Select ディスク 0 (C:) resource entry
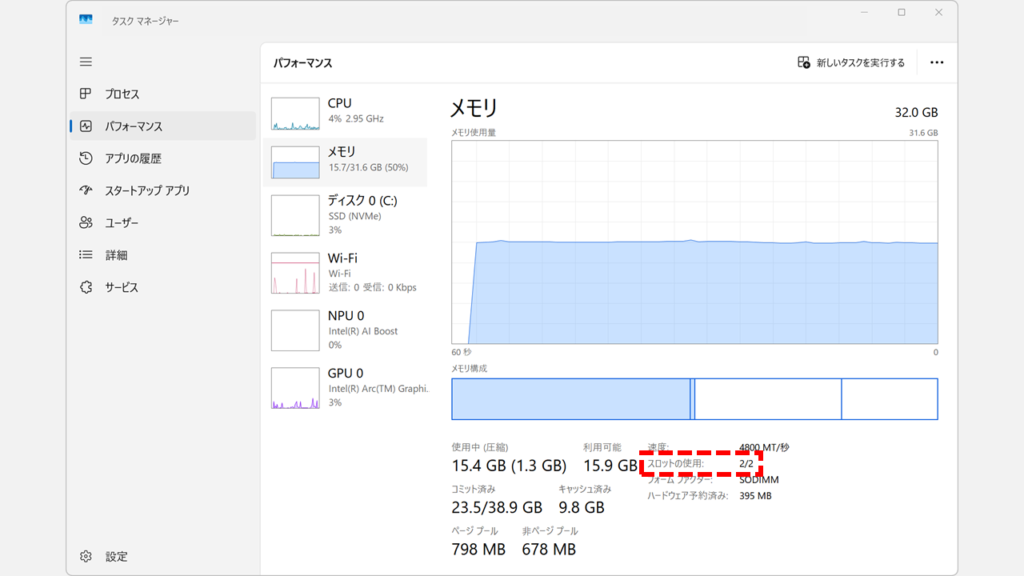 pyautogui.click(x=346, y=215)
